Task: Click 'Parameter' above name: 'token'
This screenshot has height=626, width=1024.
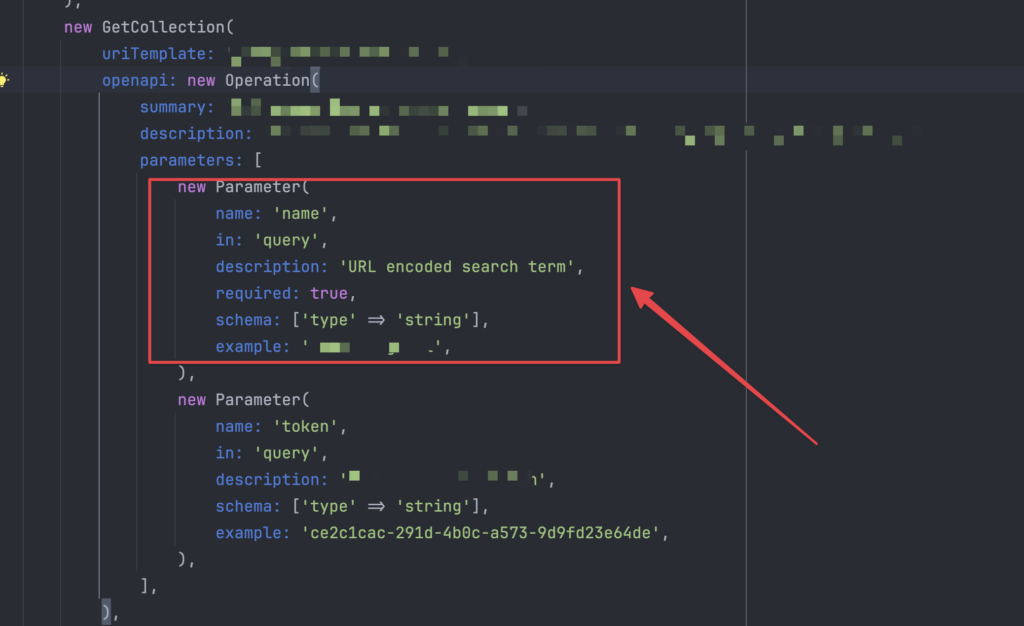Action: pyautogui.click(x=258, y=399)
